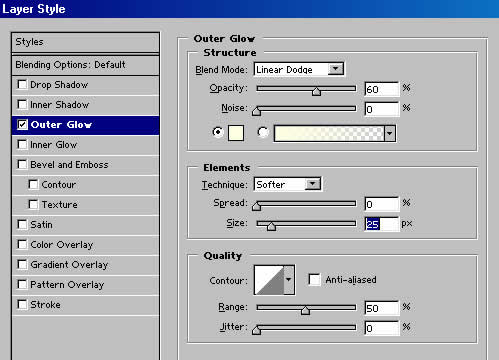Click the contour curve thumbnail
The width and height of the screenshot is (499, 360).
(x=269, y=280)
